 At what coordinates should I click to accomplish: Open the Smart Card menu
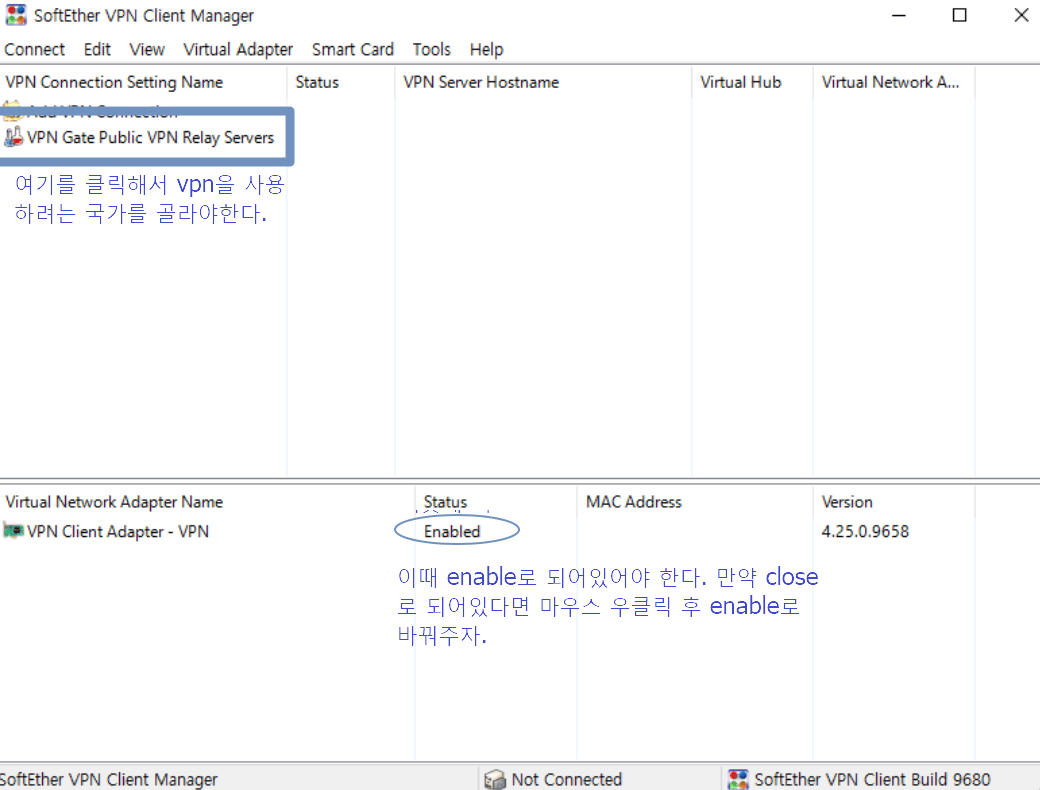point(353,50)
